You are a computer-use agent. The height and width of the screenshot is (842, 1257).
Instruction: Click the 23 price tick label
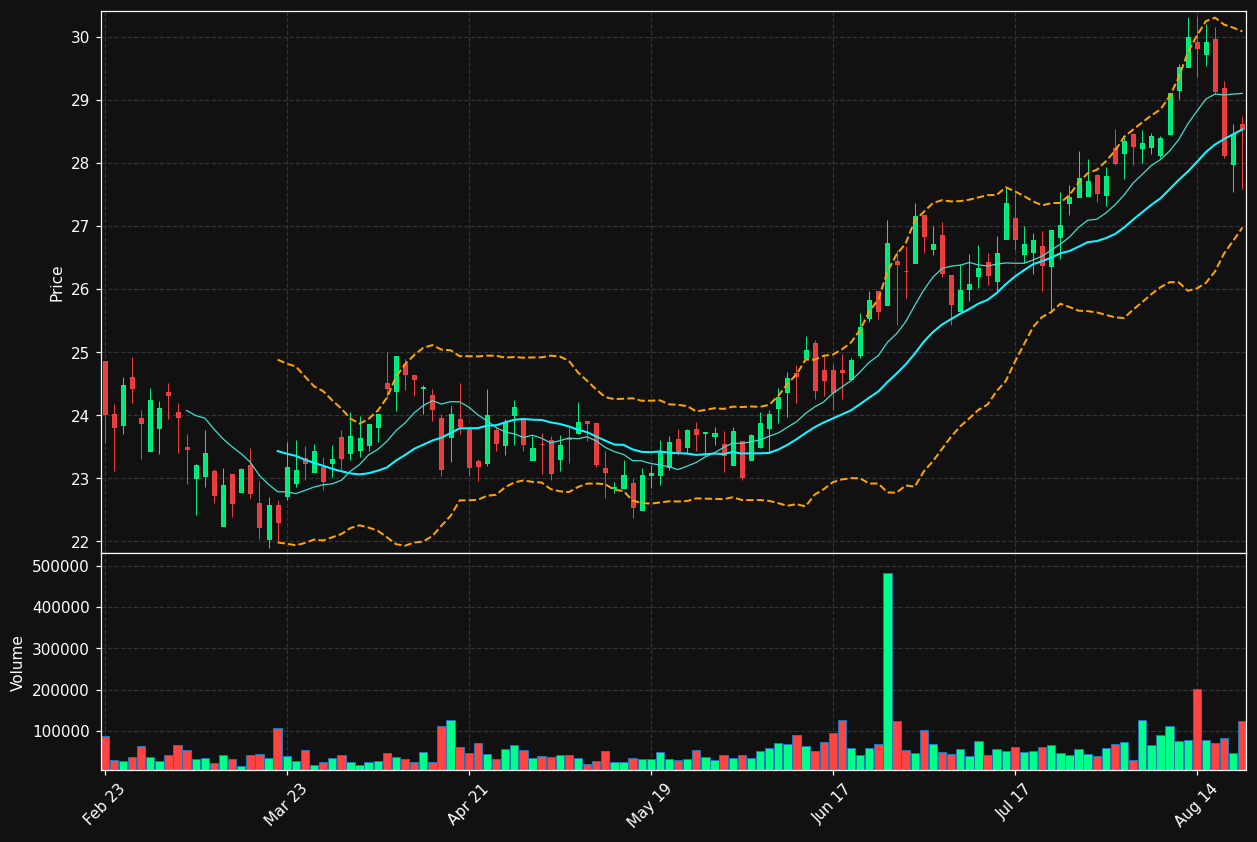tap(80, 479)
